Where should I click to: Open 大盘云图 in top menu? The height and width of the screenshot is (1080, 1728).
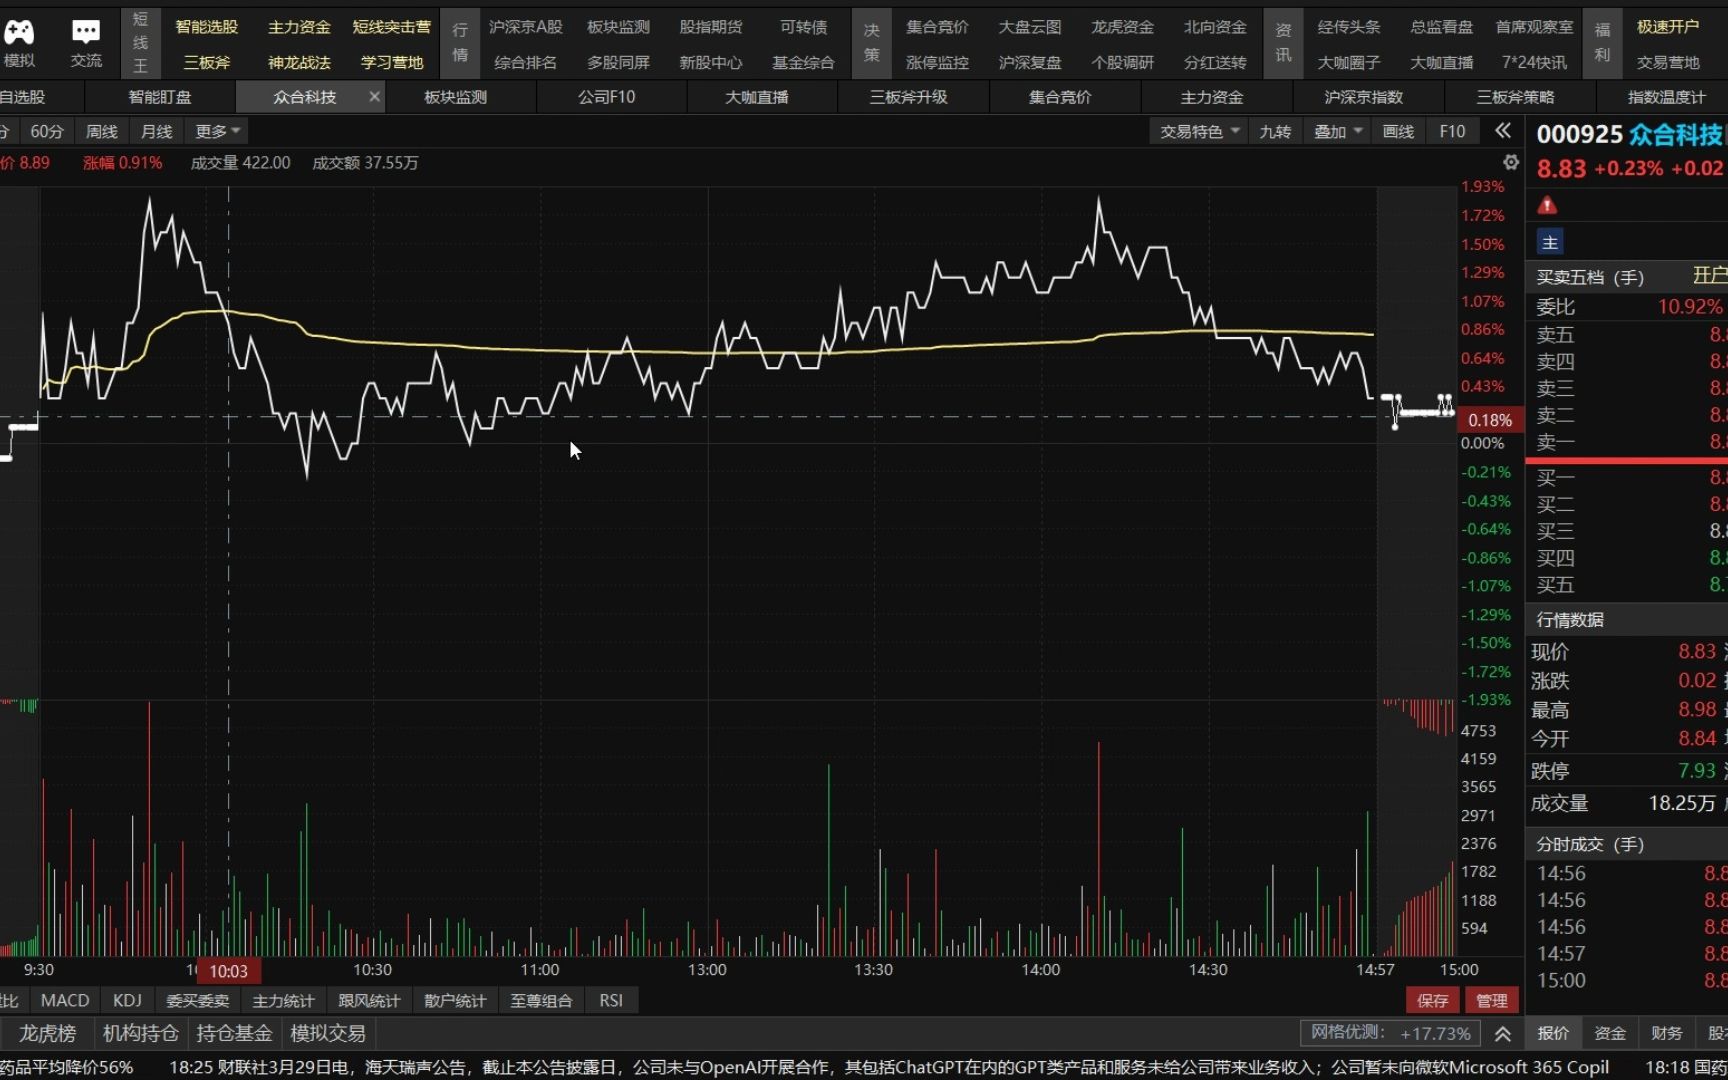pos(1029,27)
